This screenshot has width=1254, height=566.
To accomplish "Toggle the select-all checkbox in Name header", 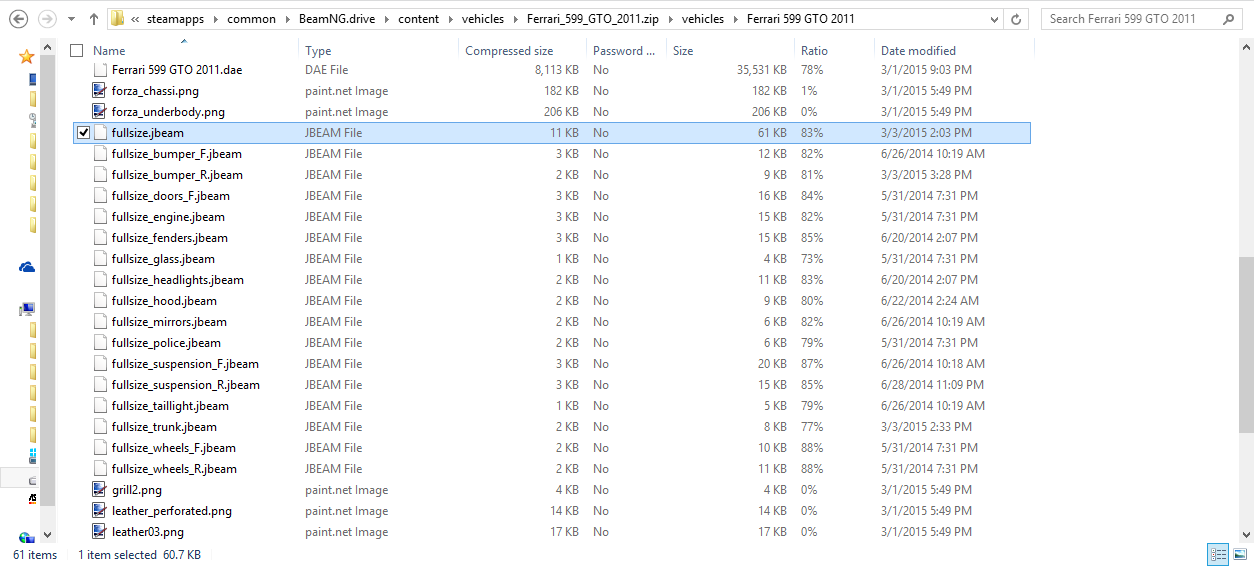I will click(x=77, y=50).
